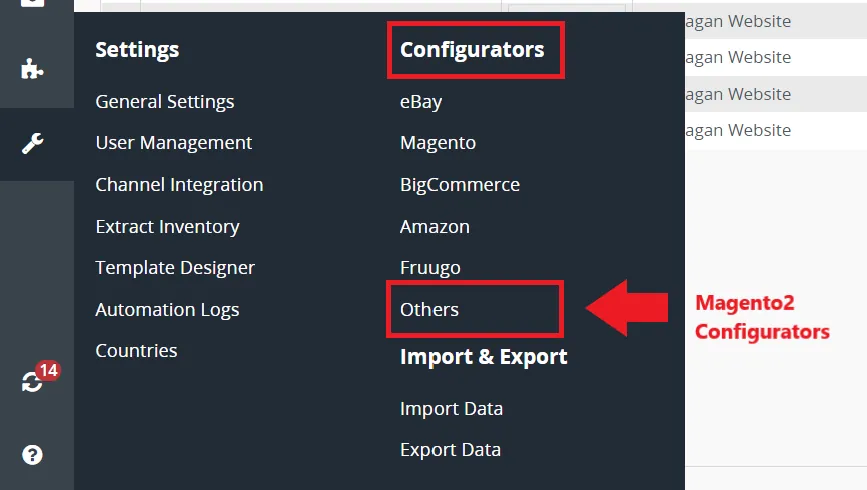Open the question mark help icon
This screenshot has width=867, height=490.
(x=32, y=455)
